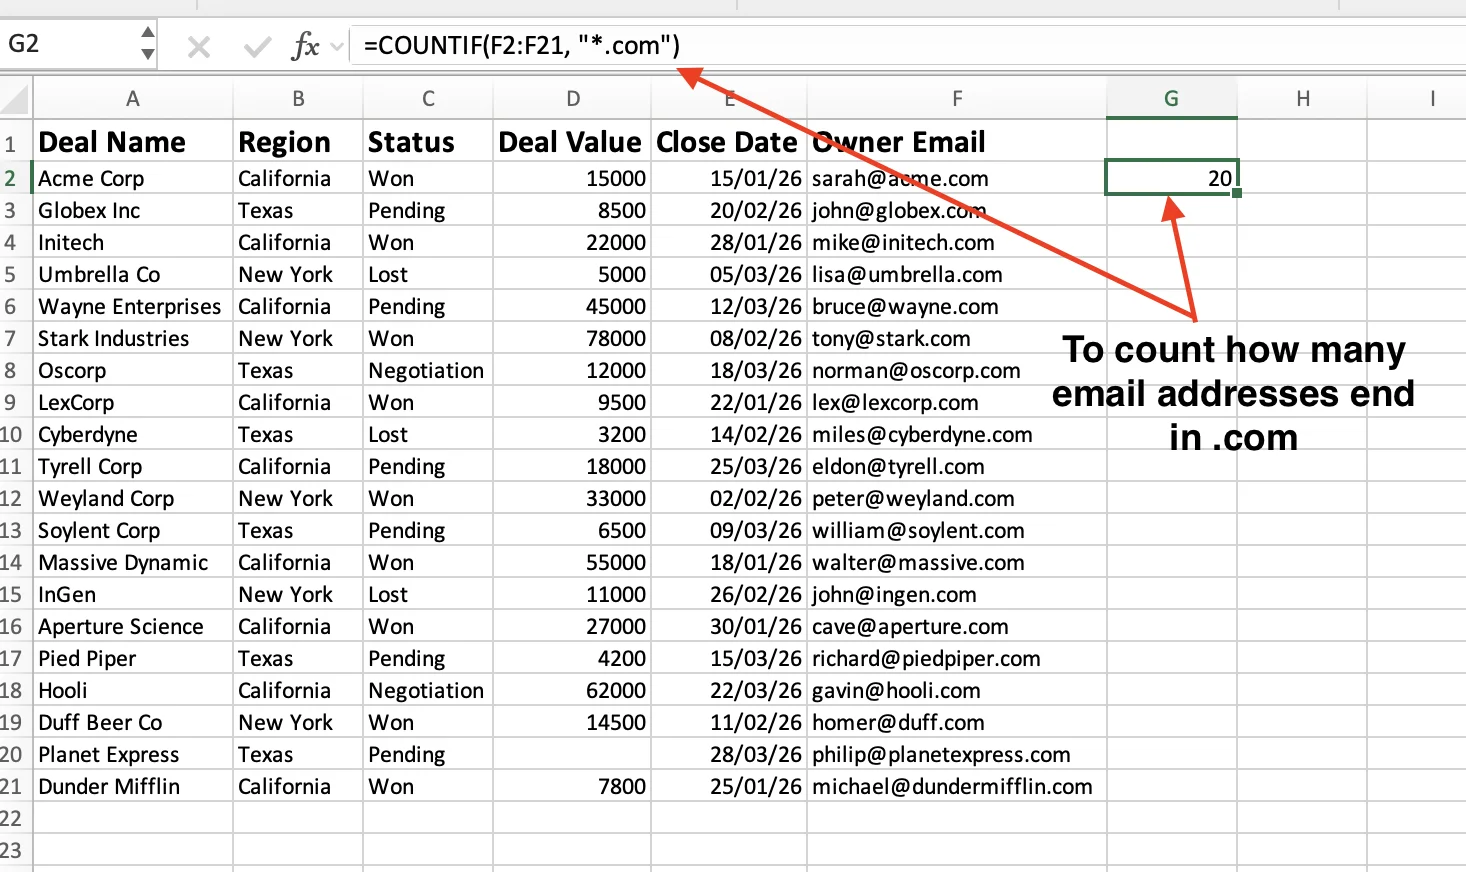Image resolution: width=1466 pixels, height=872 pixels.
Task: Select the Stark Industries cell
Action: 133,338
